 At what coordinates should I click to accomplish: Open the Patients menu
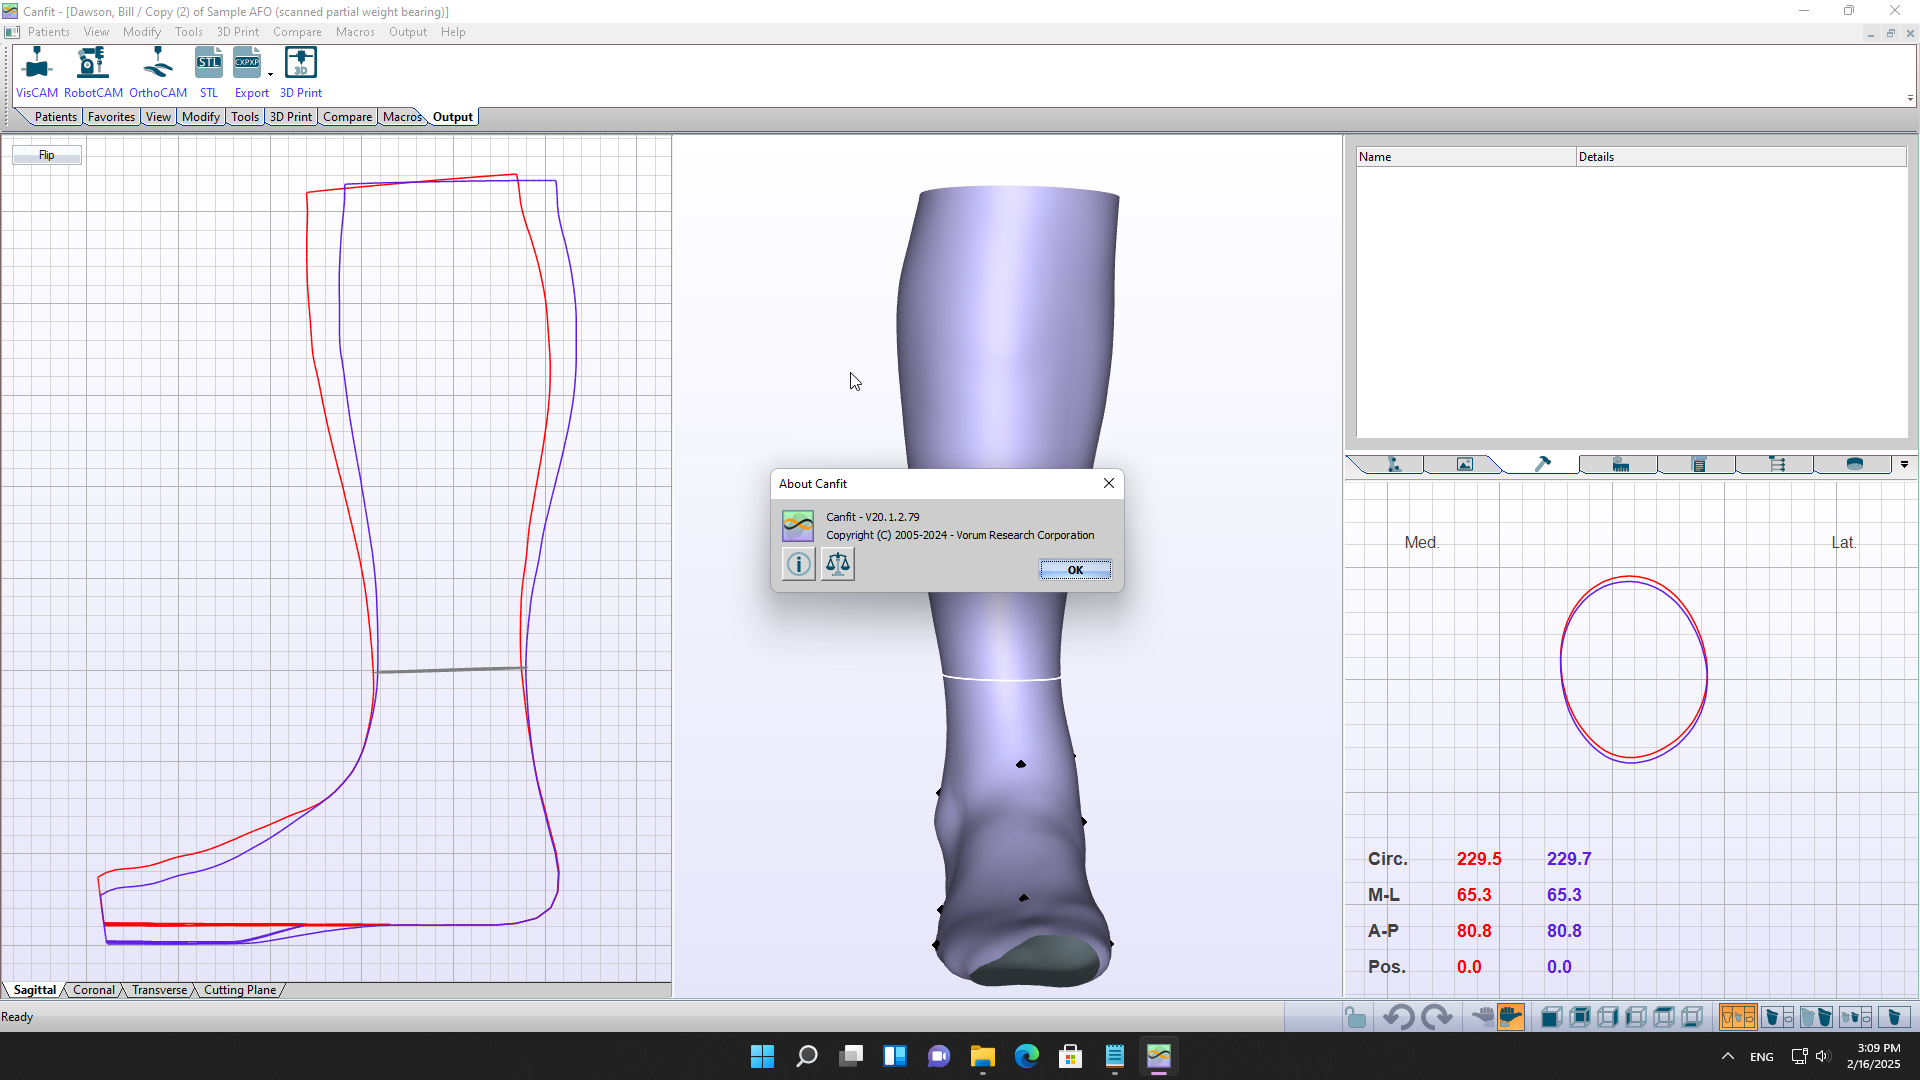[x=49, y=32]
